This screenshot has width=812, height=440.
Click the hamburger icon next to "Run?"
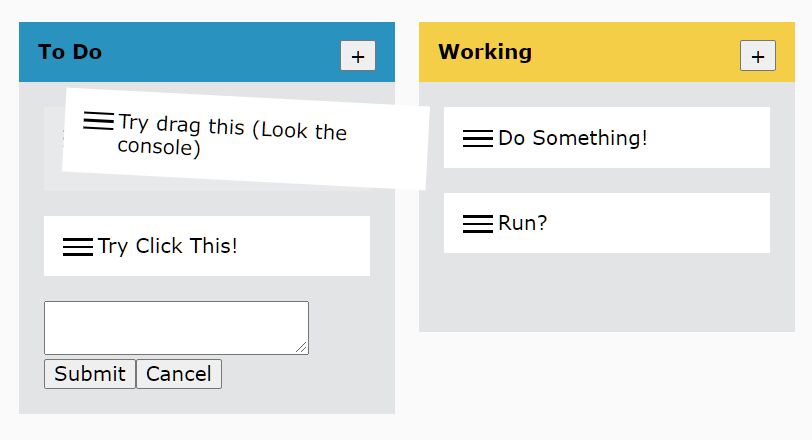point(478,224)
